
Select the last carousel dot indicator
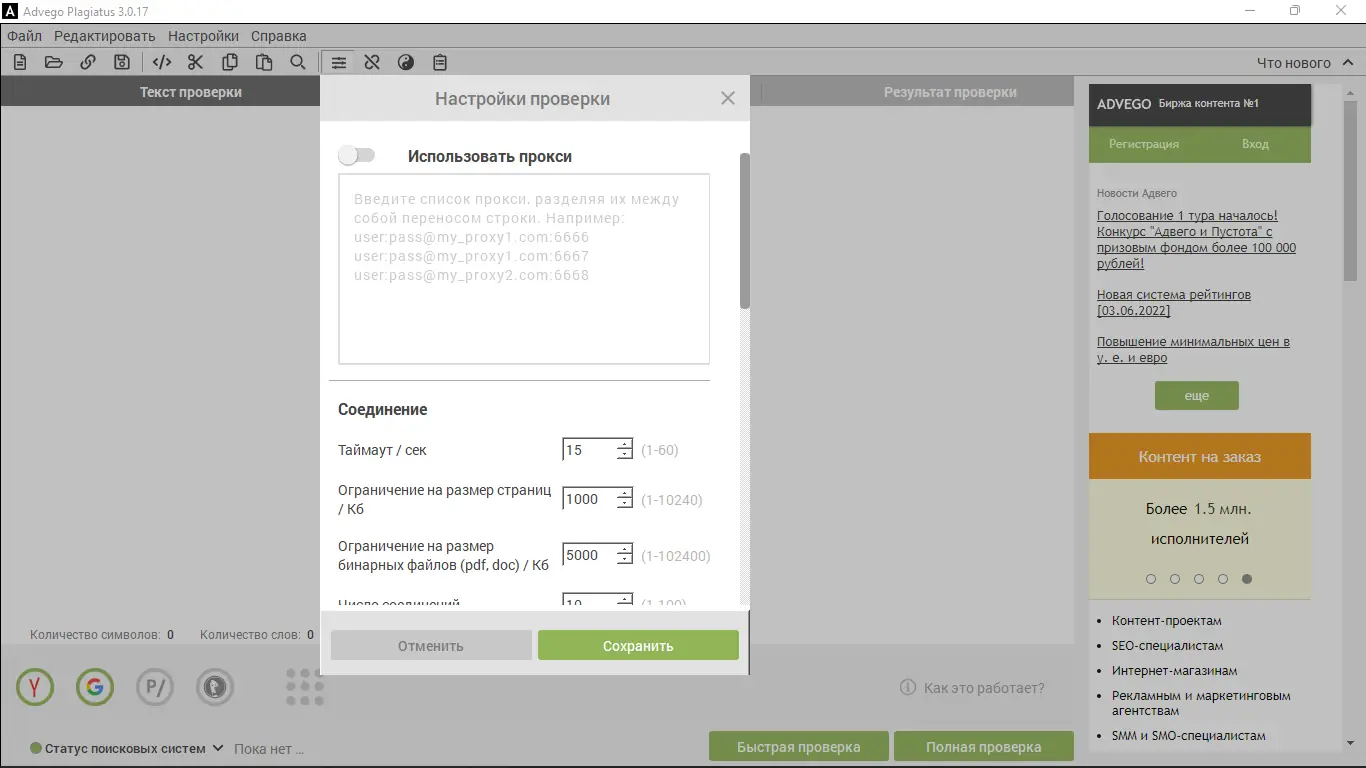[1247, 579]
